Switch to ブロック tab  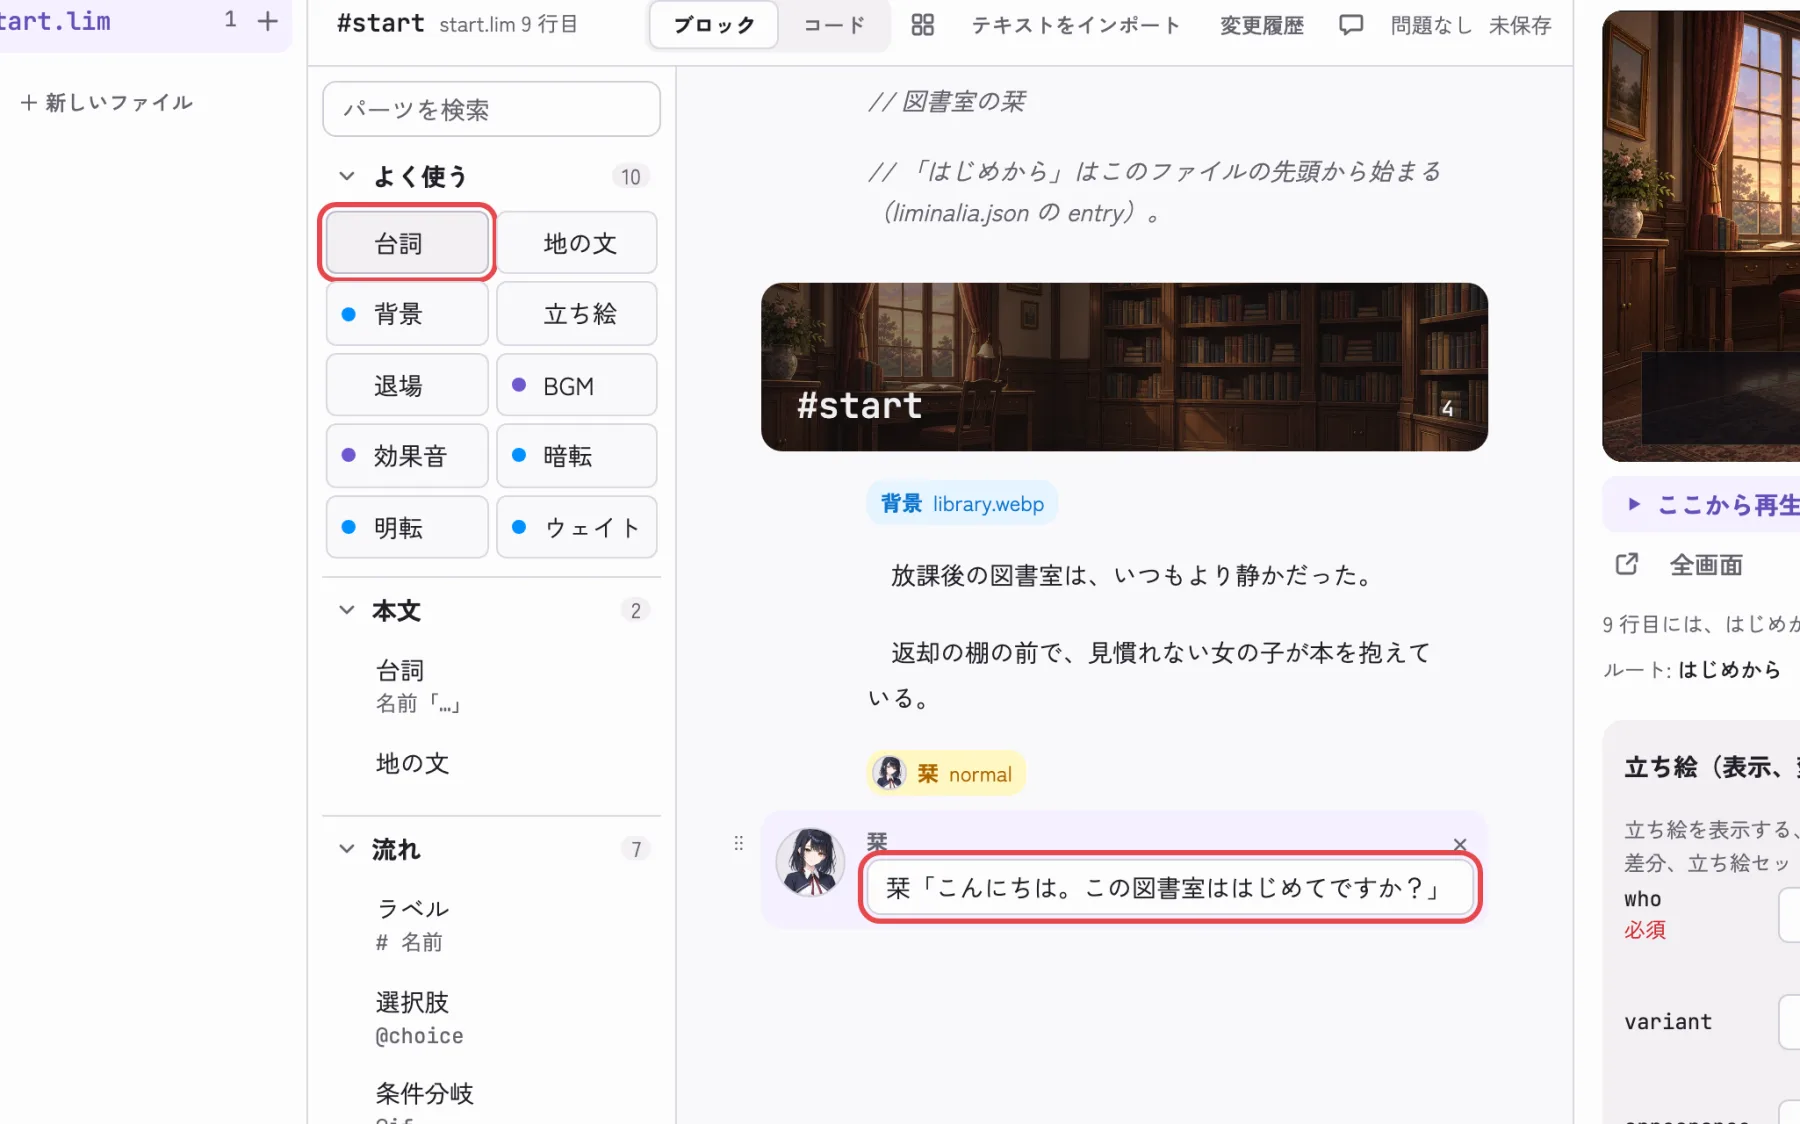pos(713,25)
